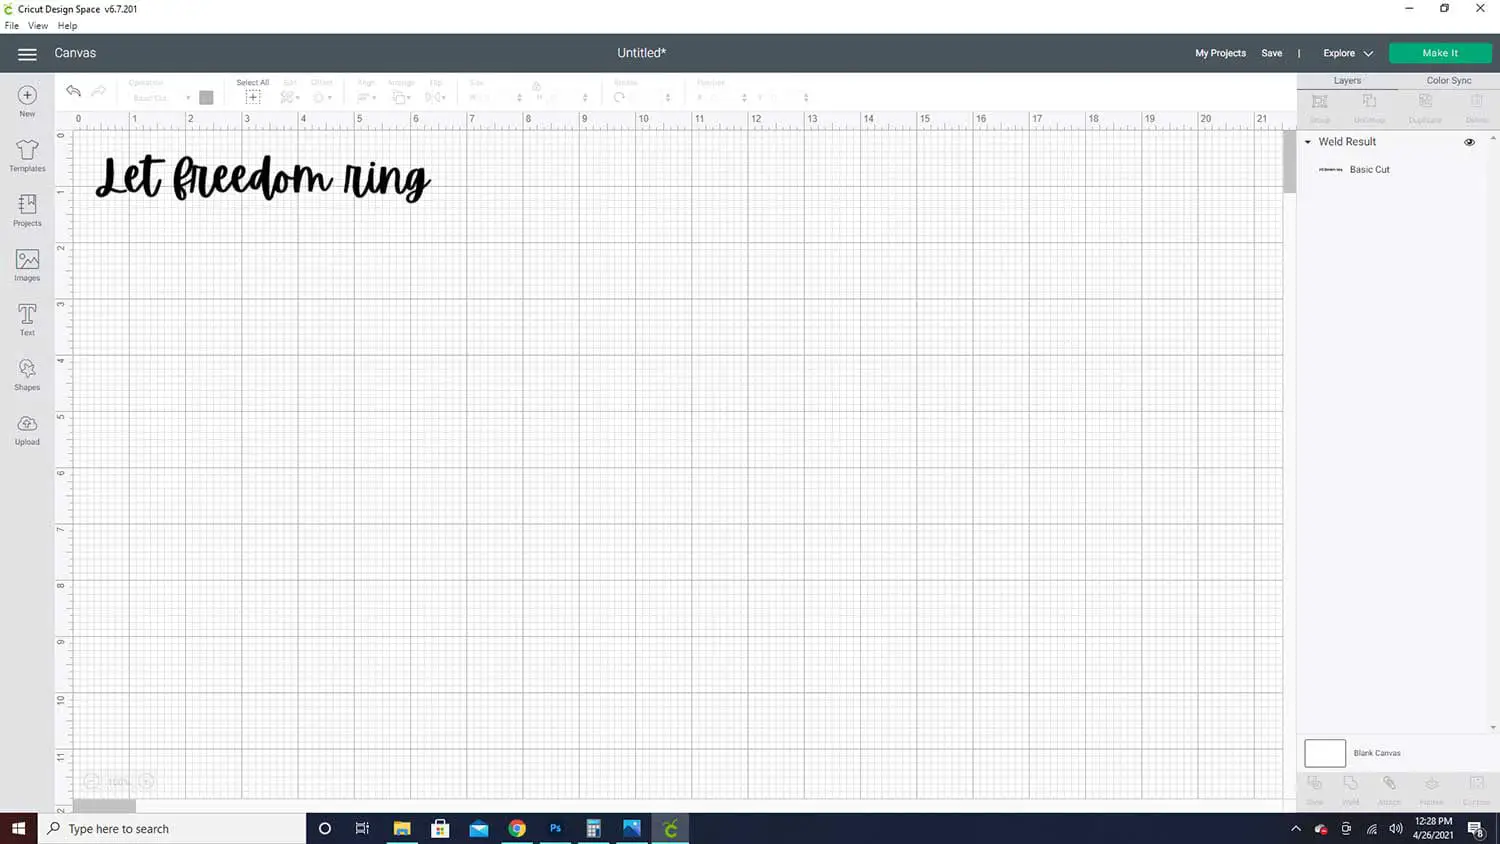Open the Templates panel
The height and width of the screenshot is (844, 1500).
[27, 155]
